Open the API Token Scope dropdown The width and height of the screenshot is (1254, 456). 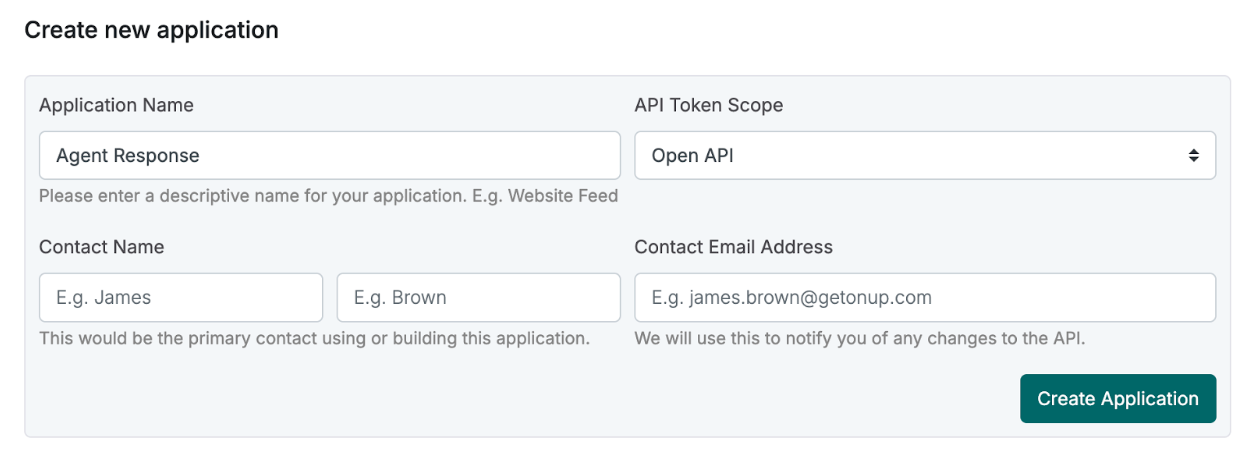(x=924, y=155)
